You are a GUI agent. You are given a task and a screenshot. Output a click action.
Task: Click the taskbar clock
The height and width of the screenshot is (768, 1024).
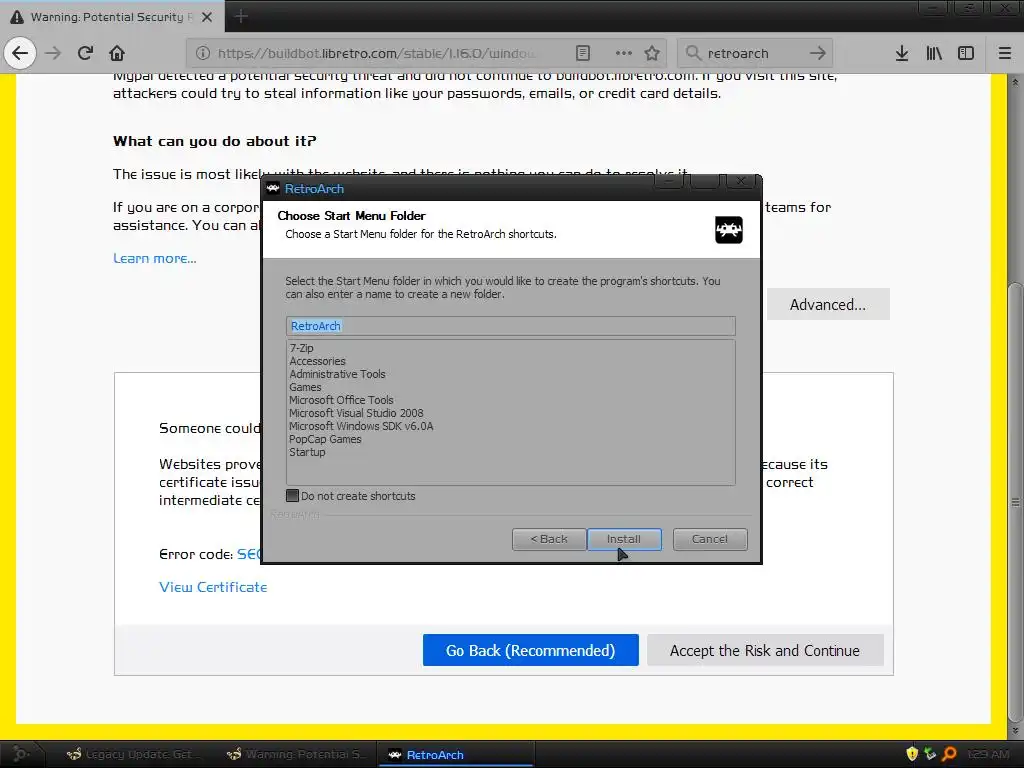click(988, 754)
